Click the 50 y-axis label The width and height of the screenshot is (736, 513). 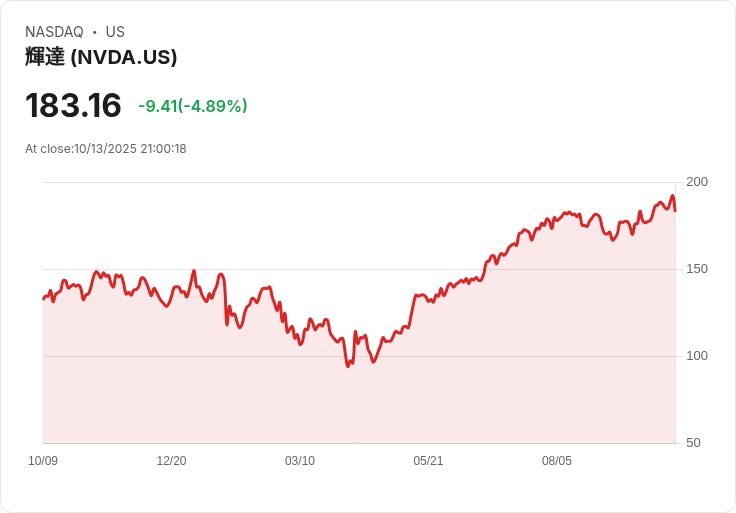pos(693,443)
